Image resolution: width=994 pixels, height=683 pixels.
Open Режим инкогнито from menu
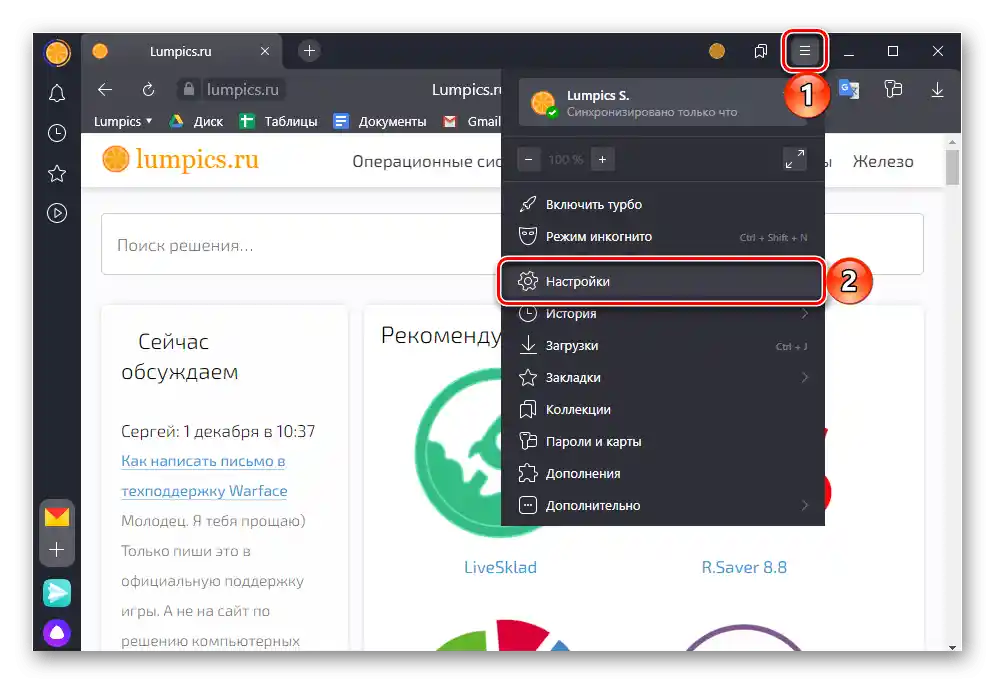click(x=662, y=237)
